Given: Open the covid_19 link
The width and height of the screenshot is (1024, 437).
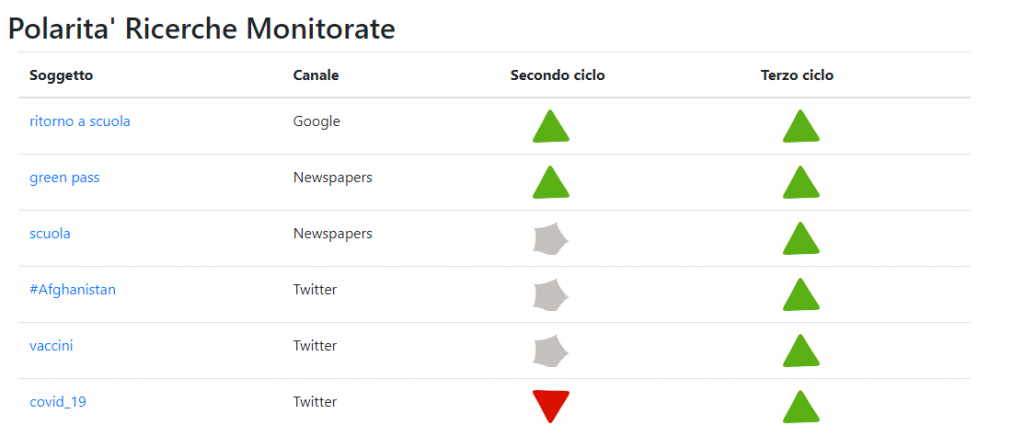Looking at the screenshot, I should point(57,402).
